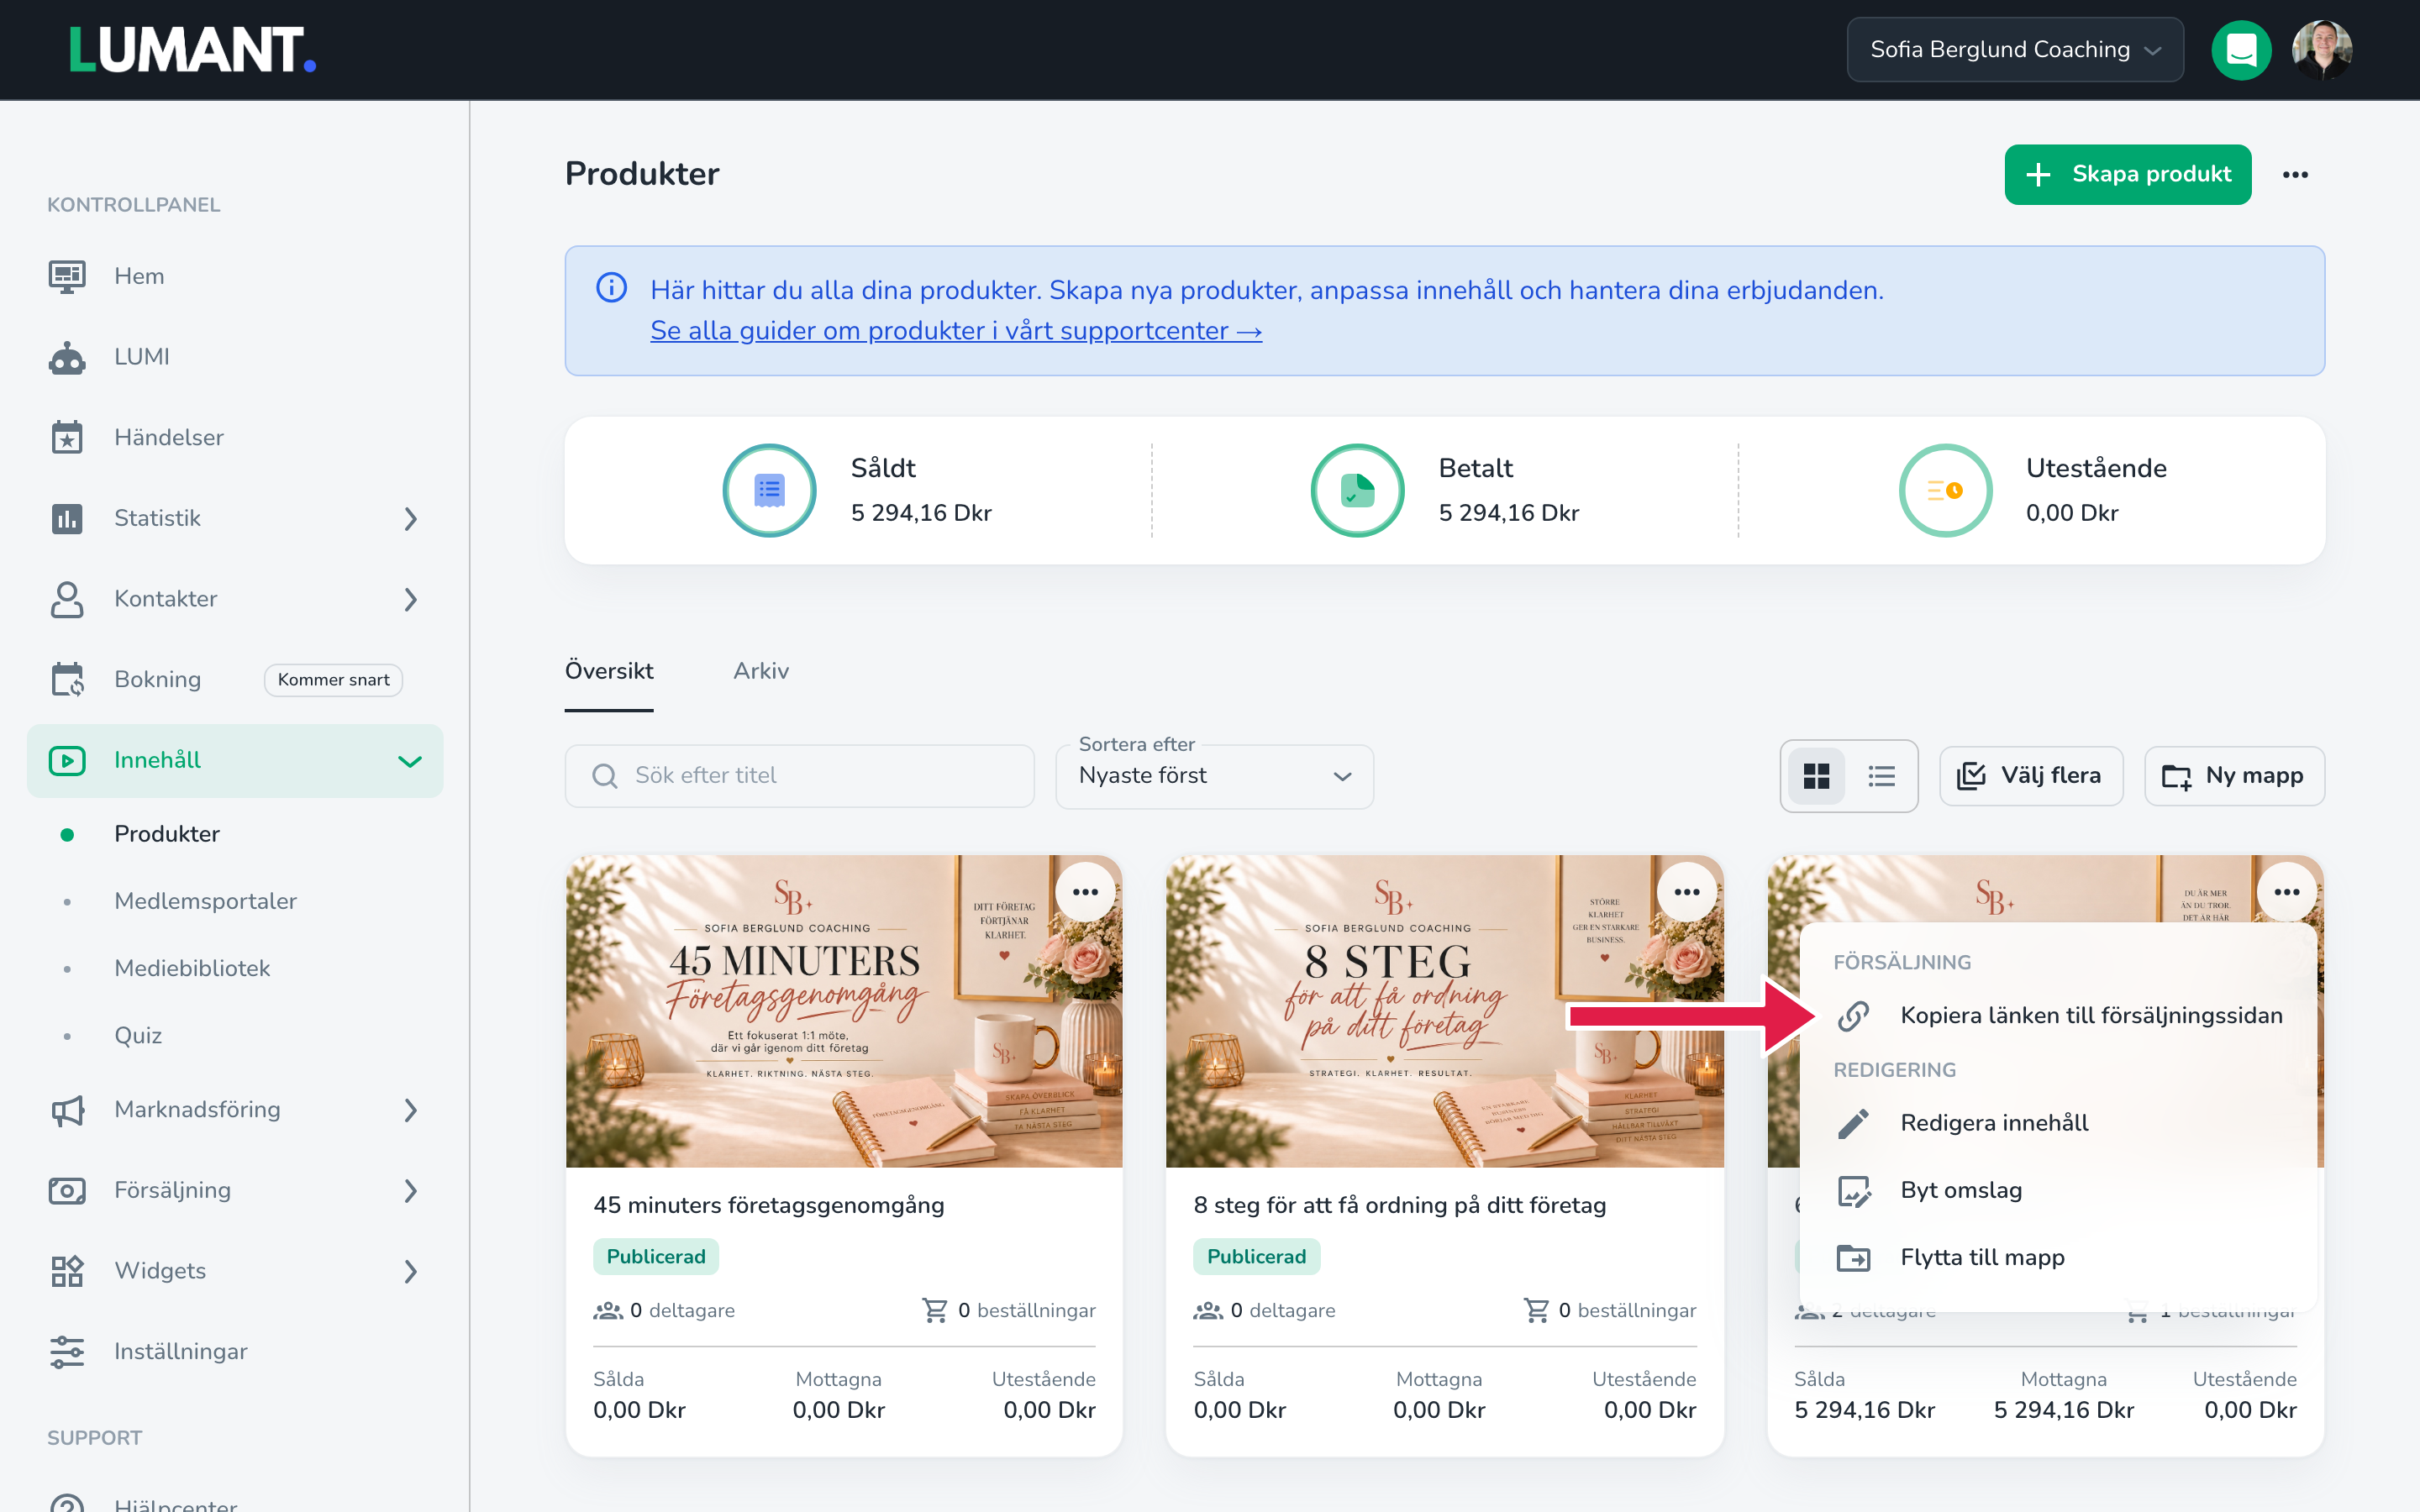Click the info icon in the blue banner
The width and height of the screenshot is (2420, 1512).
(x=611, y=288)
